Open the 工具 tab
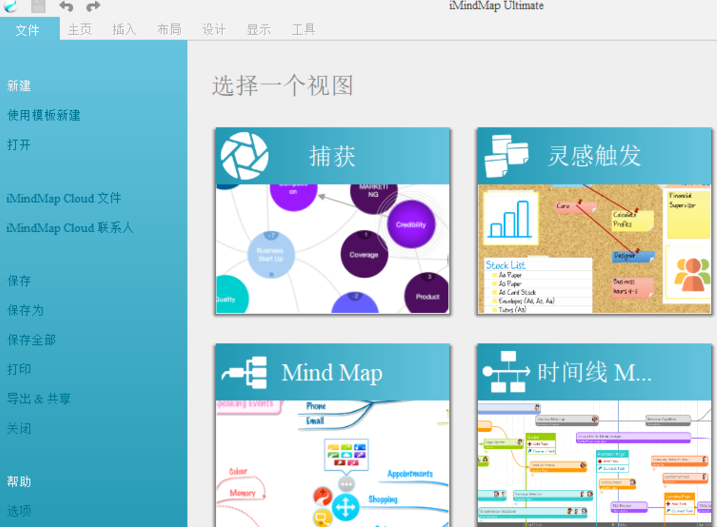The height and width of the screenshot is (527, 717). point(304,30)
